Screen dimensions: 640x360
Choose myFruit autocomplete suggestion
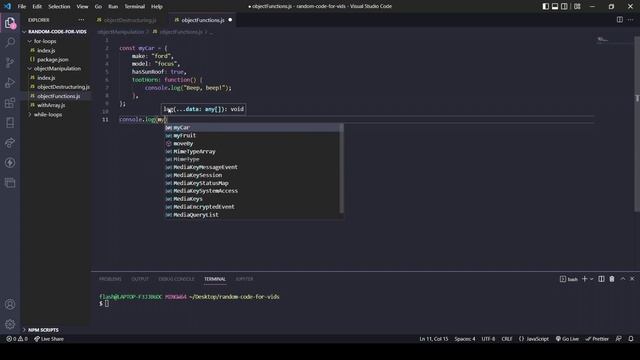click(x=251, y=136)
